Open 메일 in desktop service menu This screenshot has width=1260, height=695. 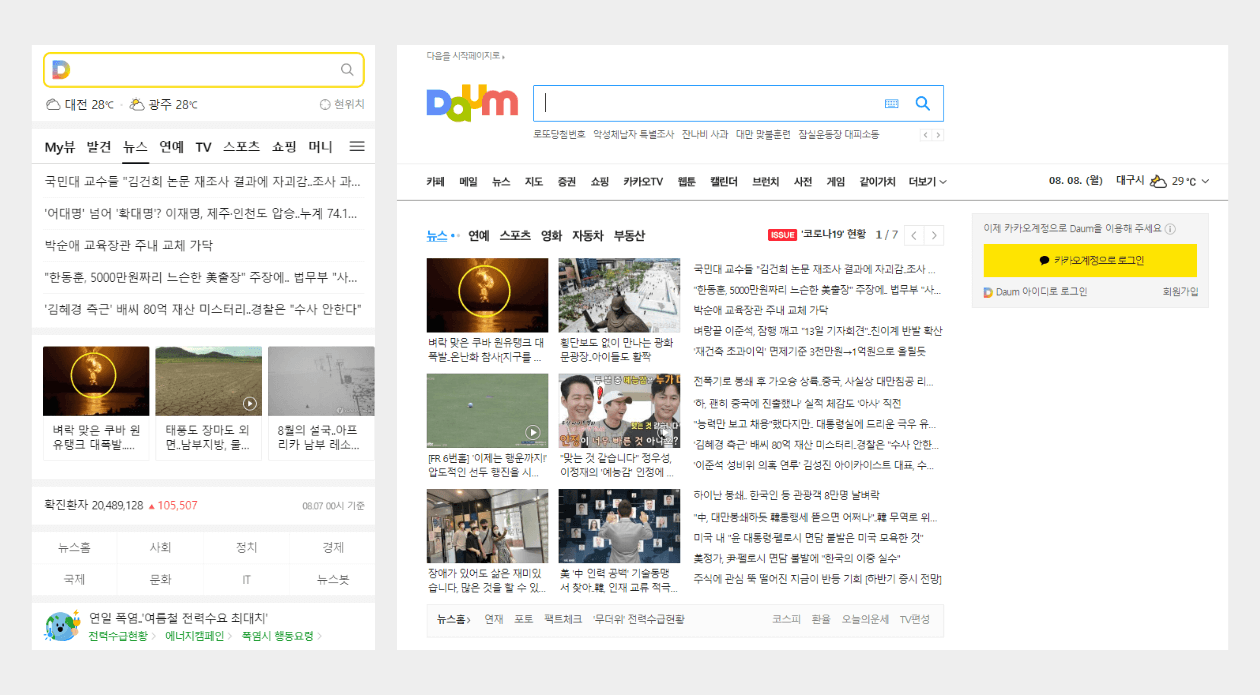468,181
